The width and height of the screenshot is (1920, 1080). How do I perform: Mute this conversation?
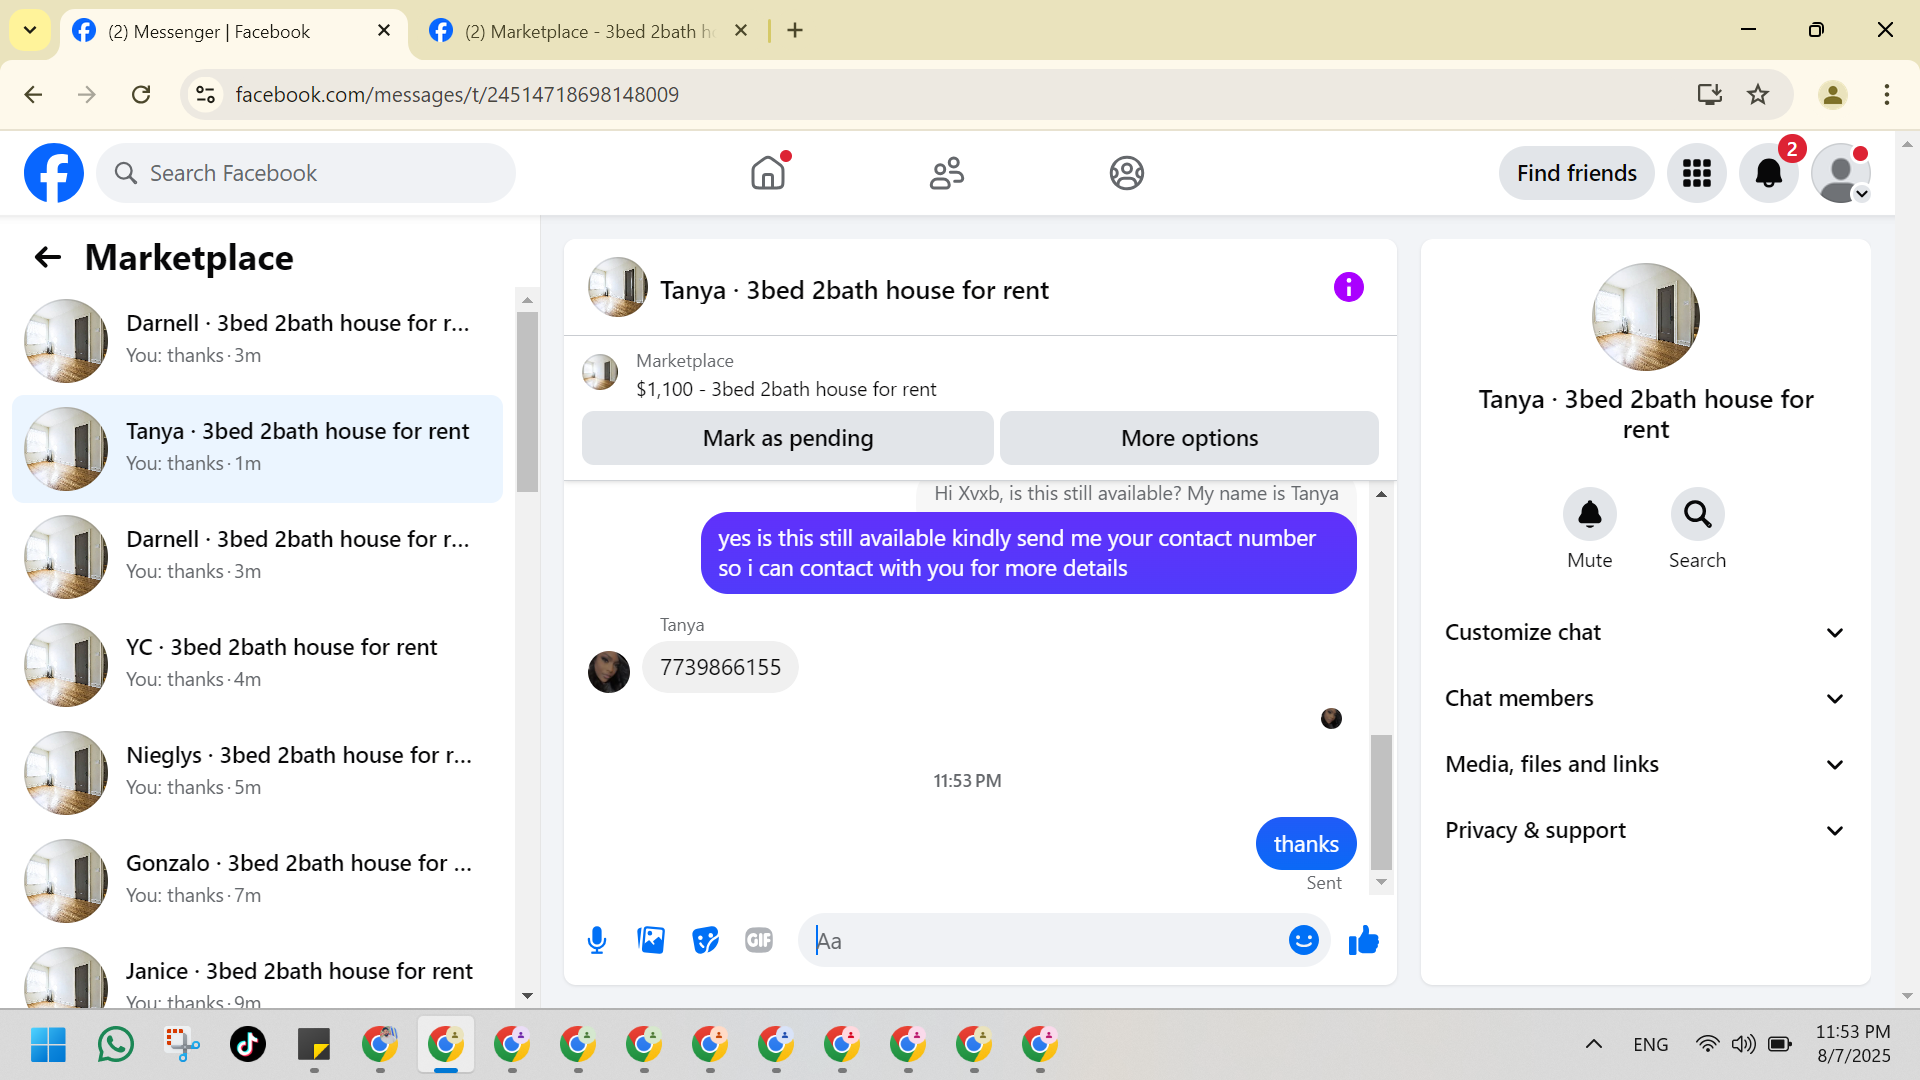pyautogui.click(x=1589, y=515)
